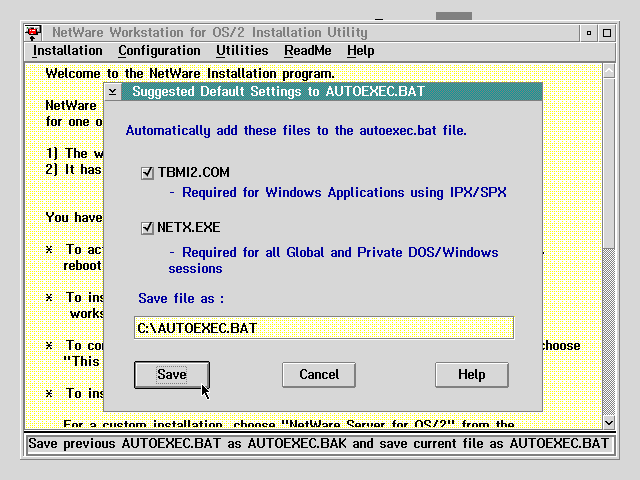
Task: Click the dialog's Help button
Action: pos(471,375)
